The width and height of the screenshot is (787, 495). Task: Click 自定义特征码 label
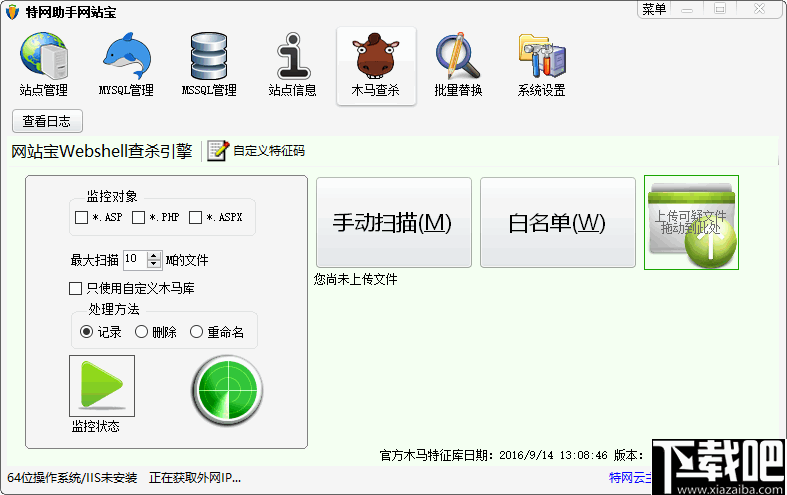[269, 151]
